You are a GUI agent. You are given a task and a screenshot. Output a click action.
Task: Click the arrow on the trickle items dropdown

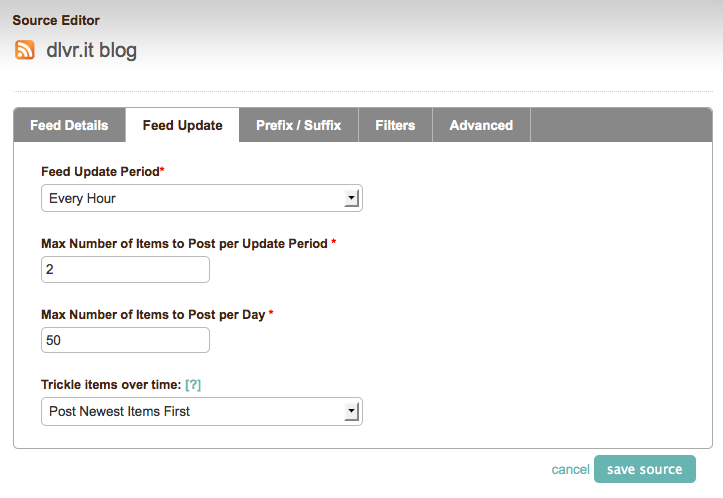tap(351, 411)
